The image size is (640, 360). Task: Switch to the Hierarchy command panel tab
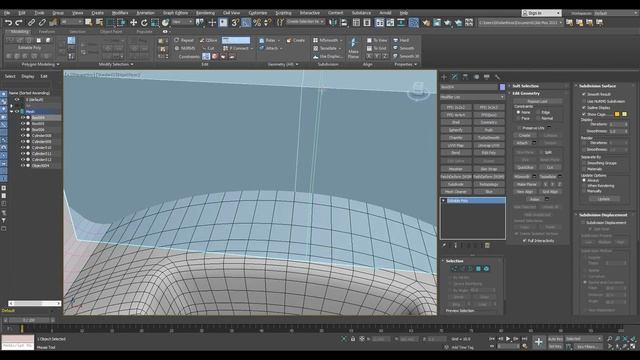(465, 77)
